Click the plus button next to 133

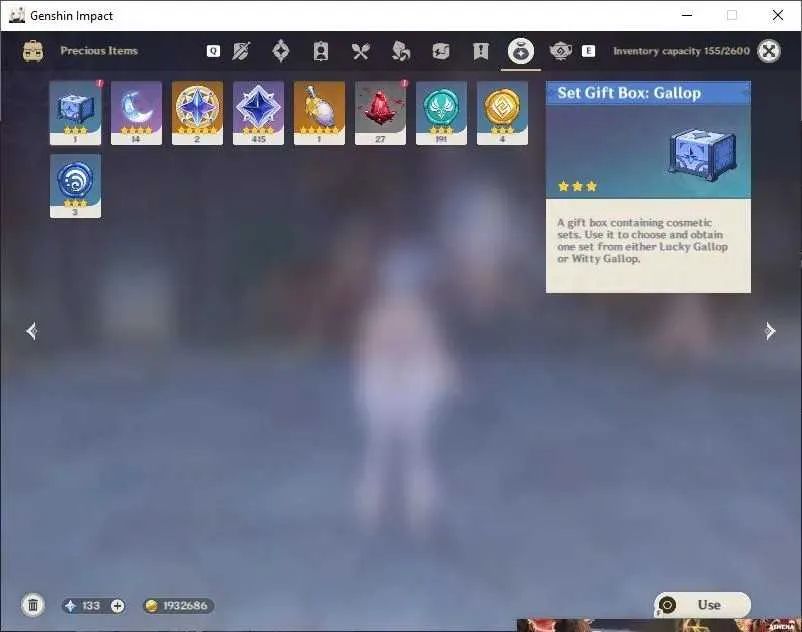pyautogui.click(x=117, y=606)
